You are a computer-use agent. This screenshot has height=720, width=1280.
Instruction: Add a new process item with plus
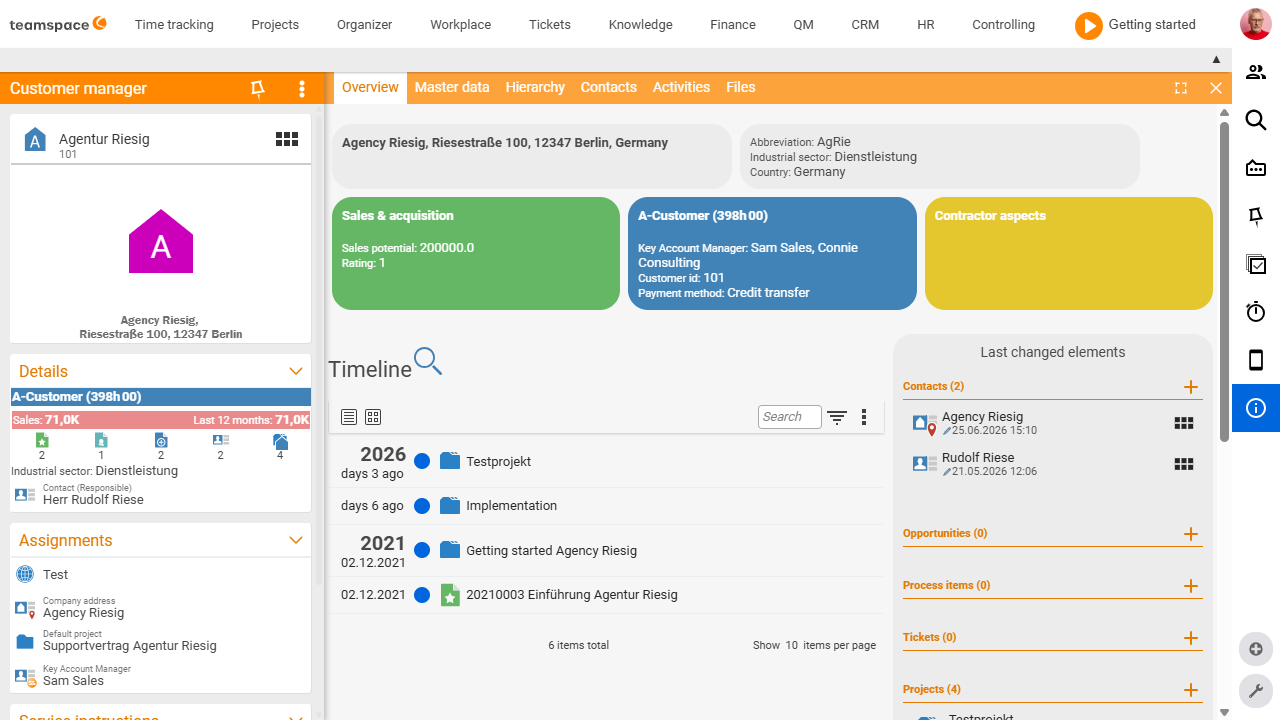[x=1191, y=586]
